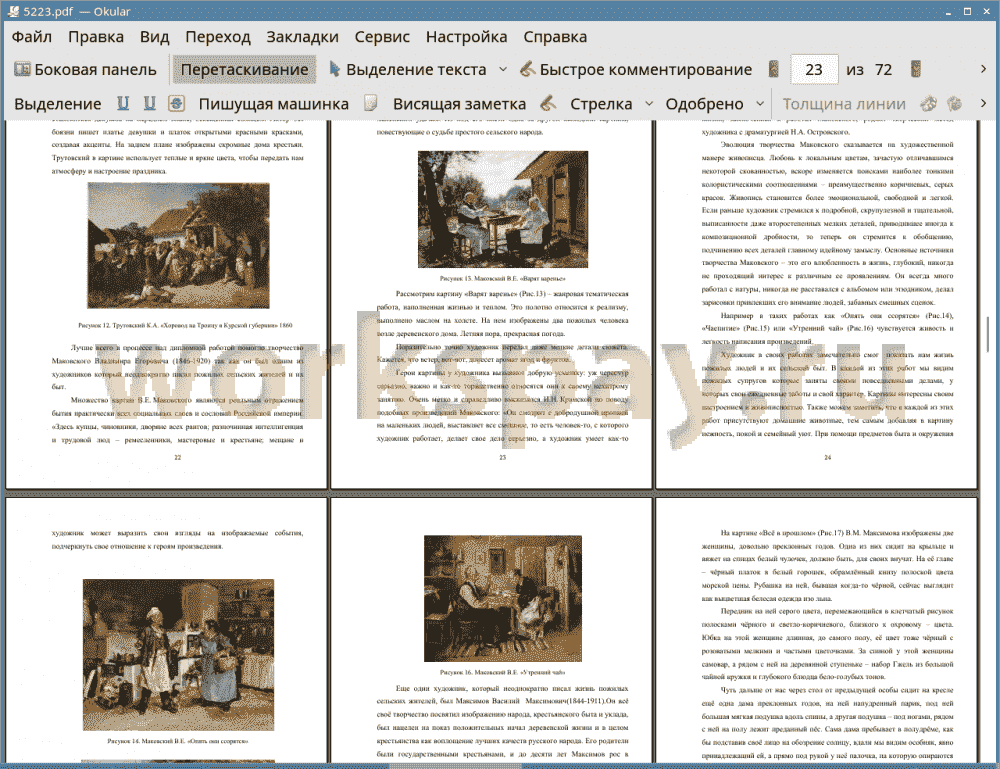
Task: Select the strikeout annotation icon
Action: click(x=177, y=103)
